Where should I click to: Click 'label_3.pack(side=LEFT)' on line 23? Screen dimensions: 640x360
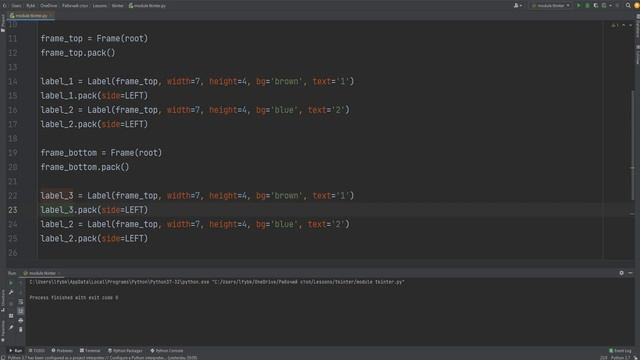[x=94, y=210]
